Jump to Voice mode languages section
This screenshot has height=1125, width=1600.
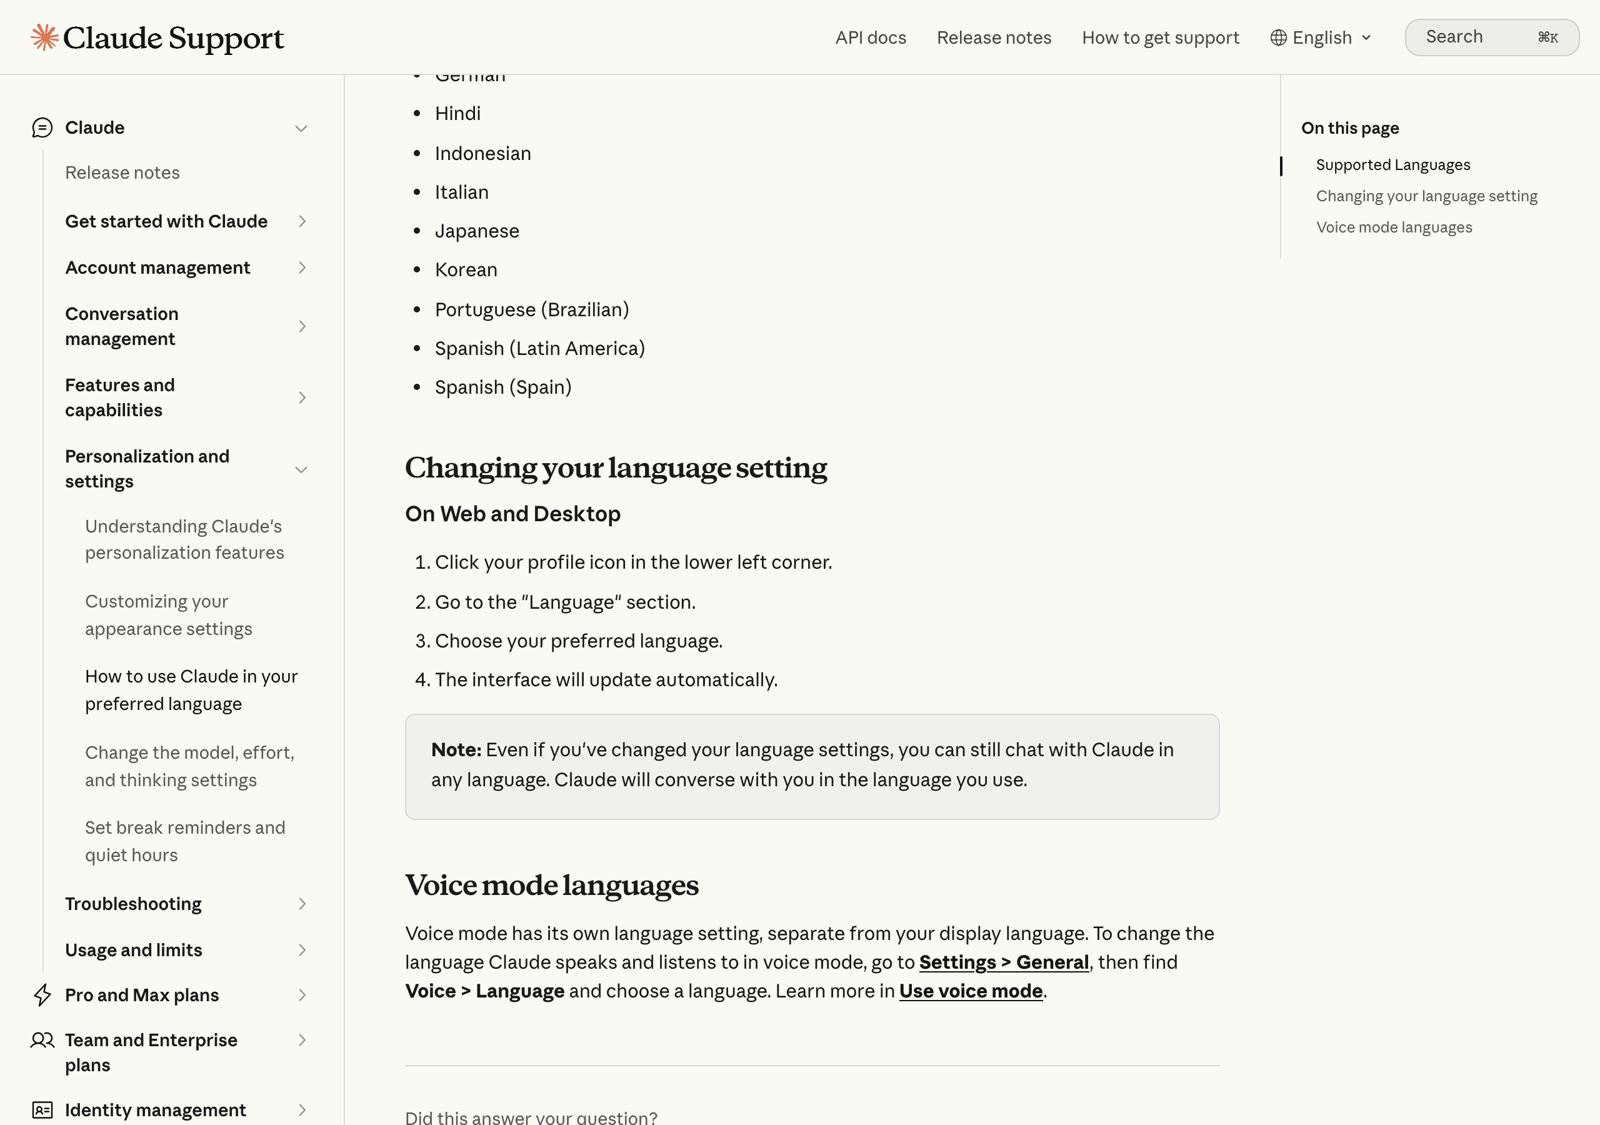point(1394,227)
